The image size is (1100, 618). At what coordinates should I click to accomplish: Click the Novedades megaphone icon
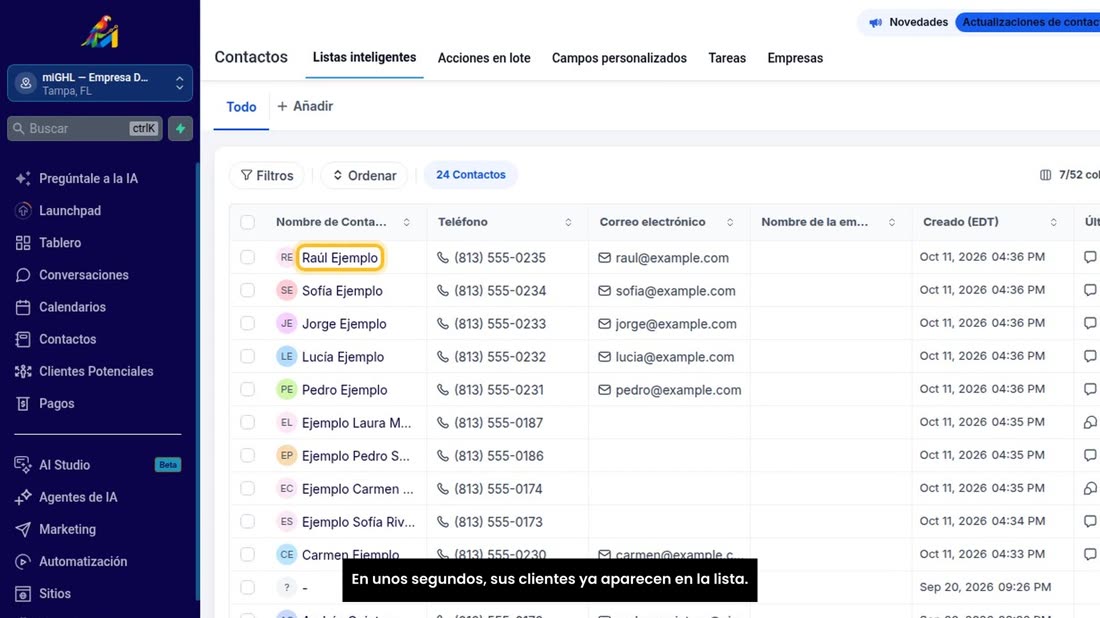[876, 22]
